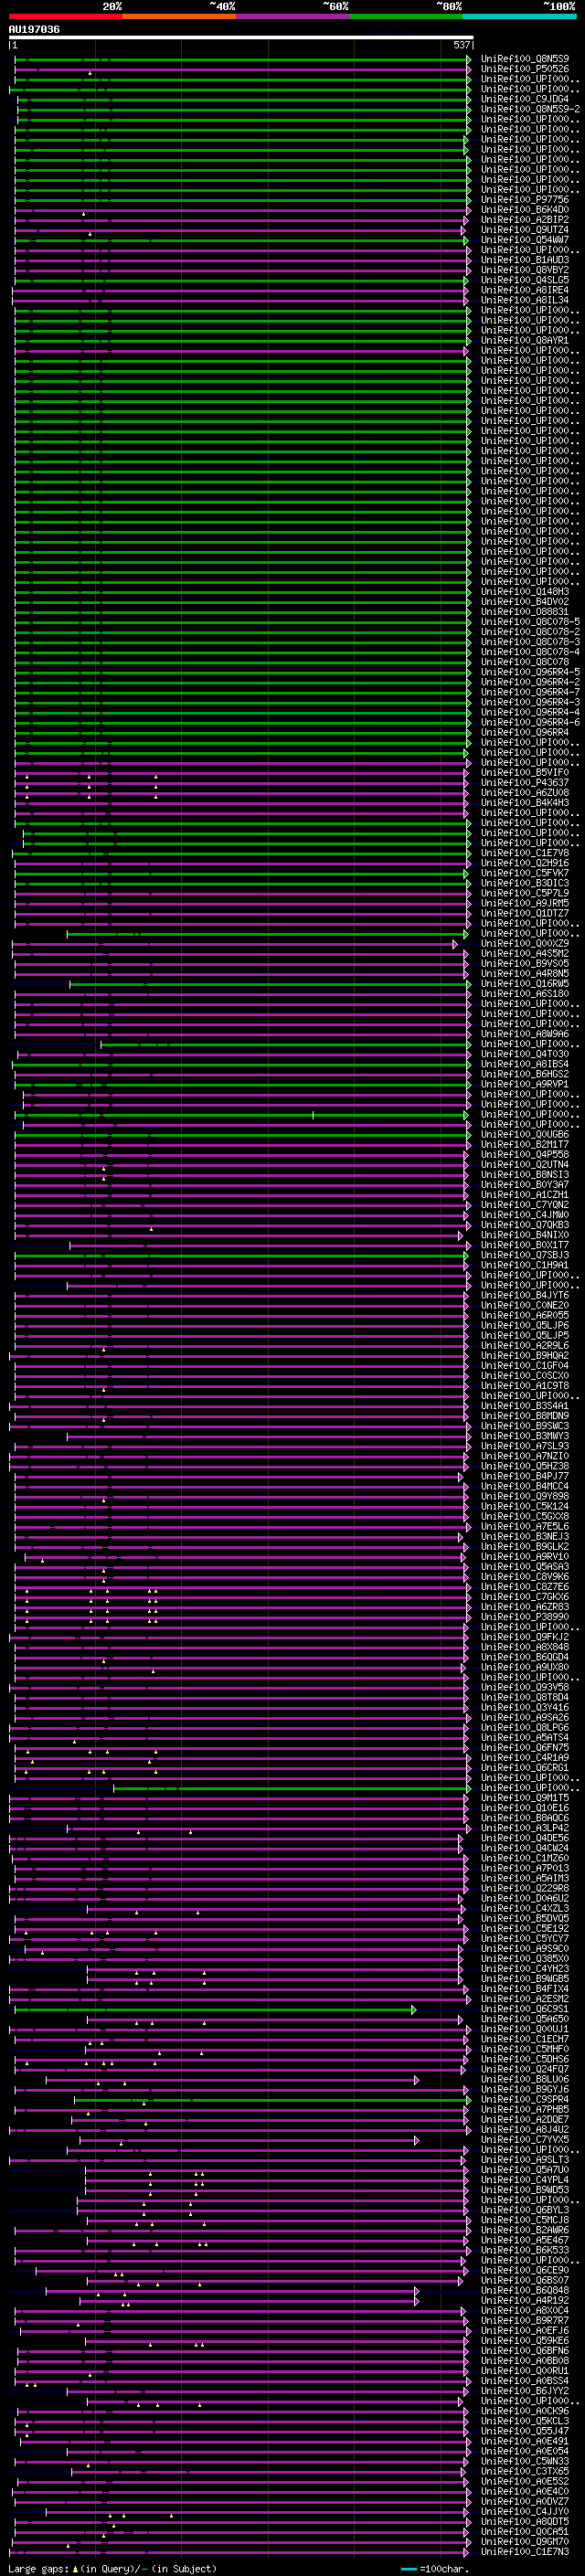Click hit label UniRef100_B8LU06
Image resolution: width=585 pixels, height=2576 pixels.
pos(525,2079)
